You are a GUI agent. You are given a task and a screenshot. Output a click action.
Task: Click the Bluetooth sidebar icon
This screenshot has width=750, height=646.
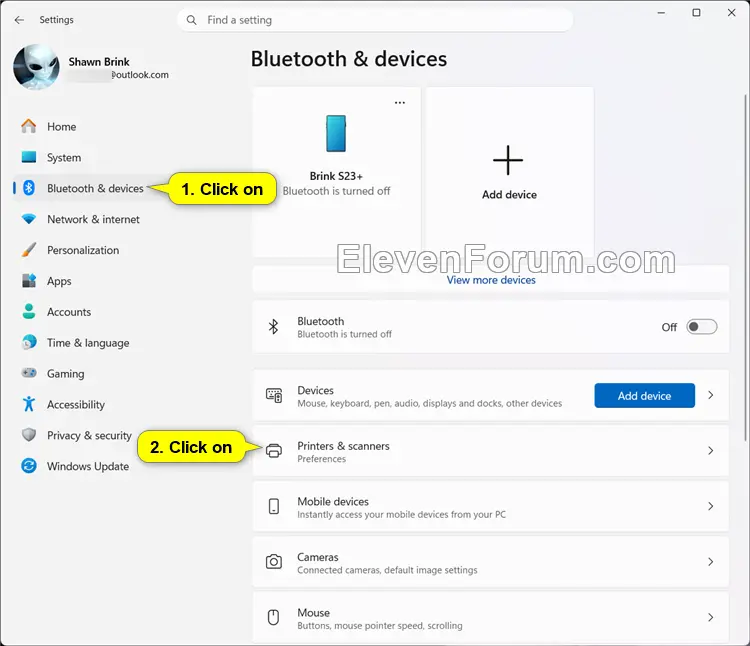(29, 188)
